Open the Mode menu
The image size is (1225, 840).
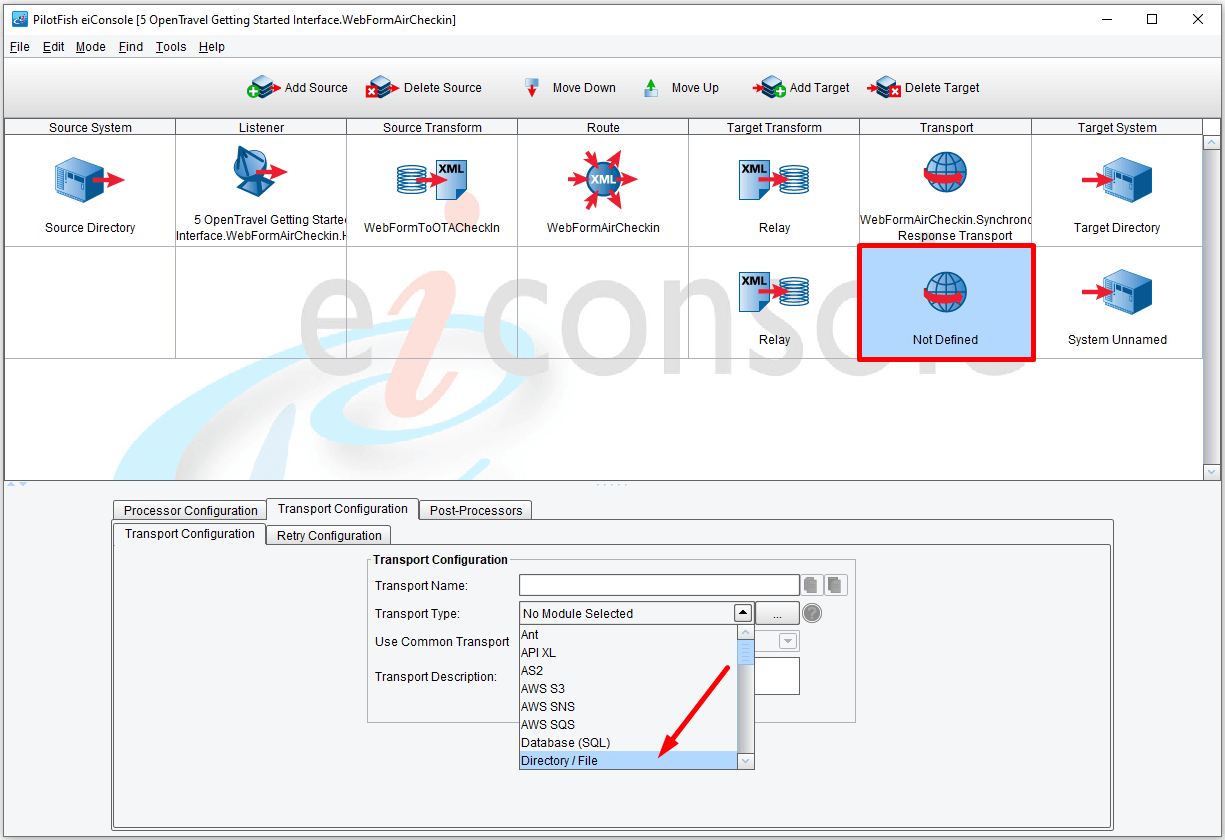(x=90, y=47)
